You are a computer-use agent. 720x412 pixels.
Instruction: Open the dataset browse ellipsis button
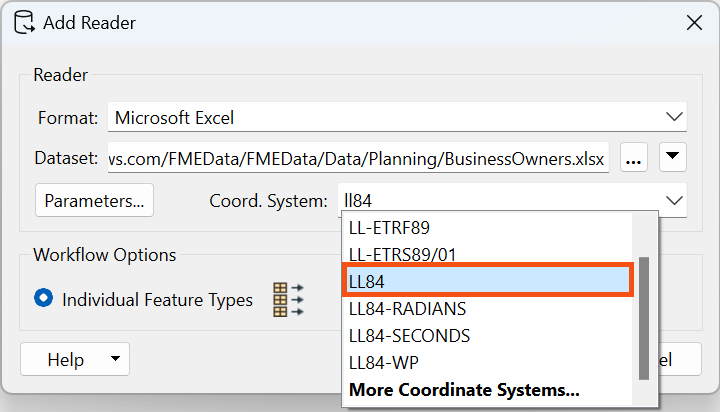(635, 158)
